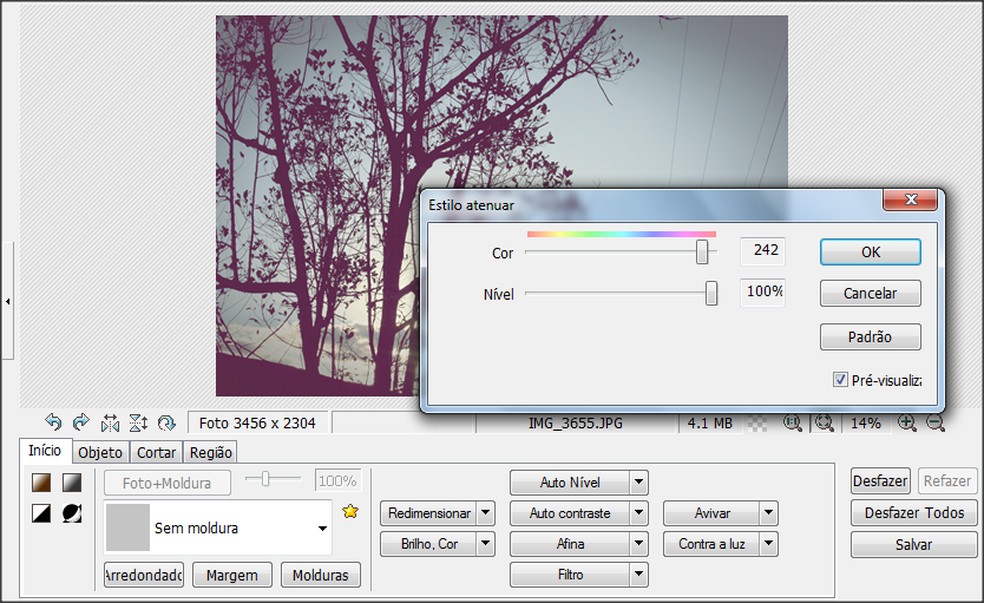Reset values with the Padrão button

click(870, 337)
